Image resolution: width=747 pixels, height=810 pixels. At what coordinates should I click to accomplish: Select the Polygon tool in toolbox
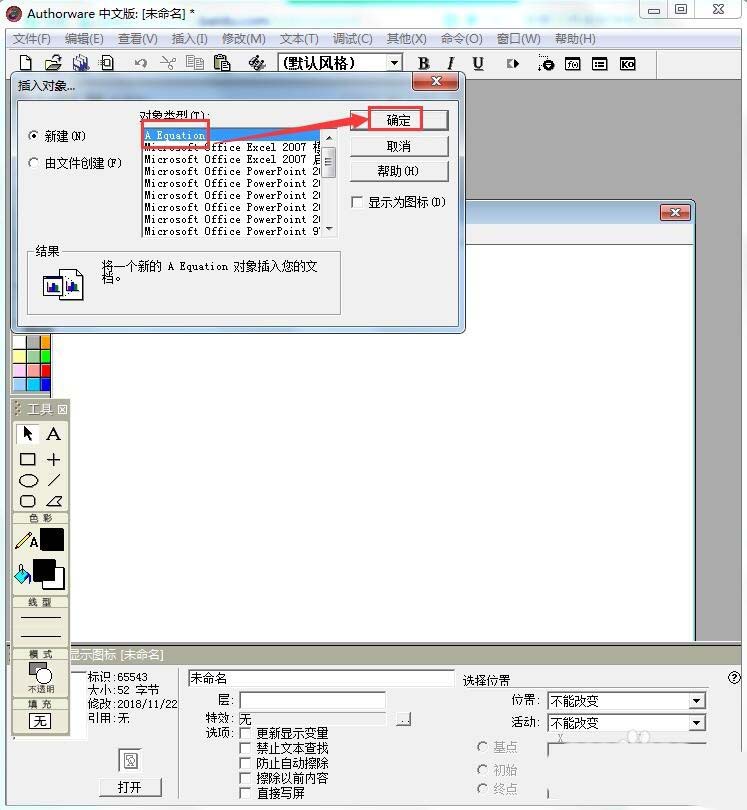tap(54, 501)
